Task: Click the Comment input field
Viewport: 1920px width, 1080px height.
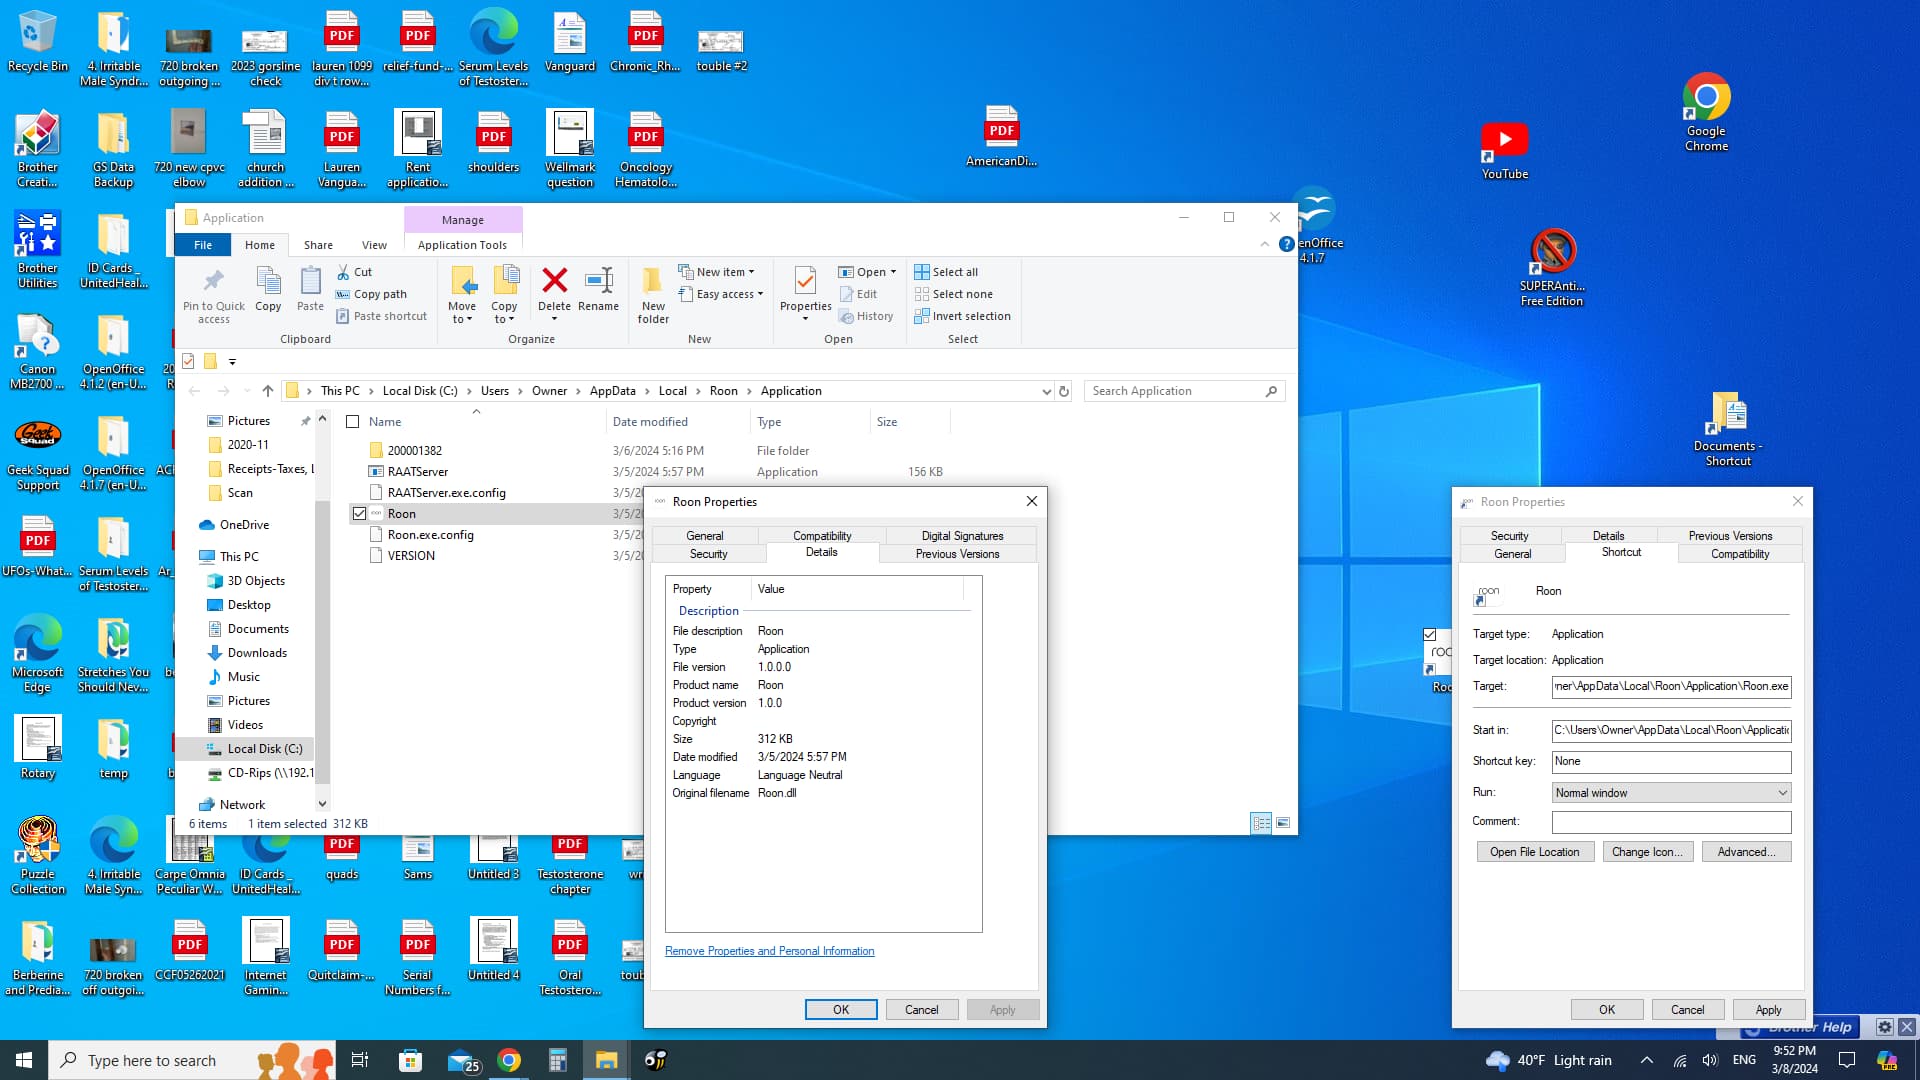Action: click(x=1671, y=822)
